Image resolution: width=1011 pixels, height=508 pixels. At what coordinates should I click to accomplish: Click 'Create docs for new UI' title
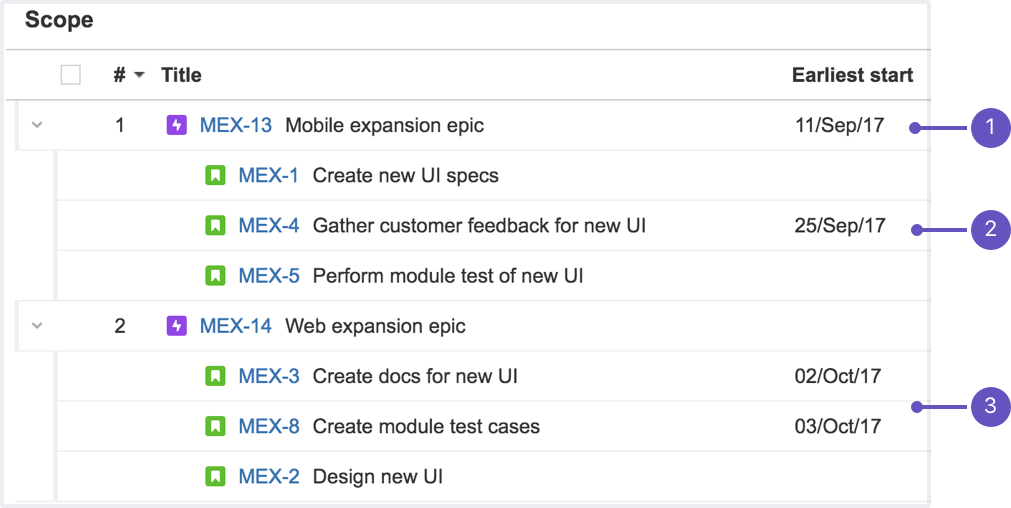point(415,376)
